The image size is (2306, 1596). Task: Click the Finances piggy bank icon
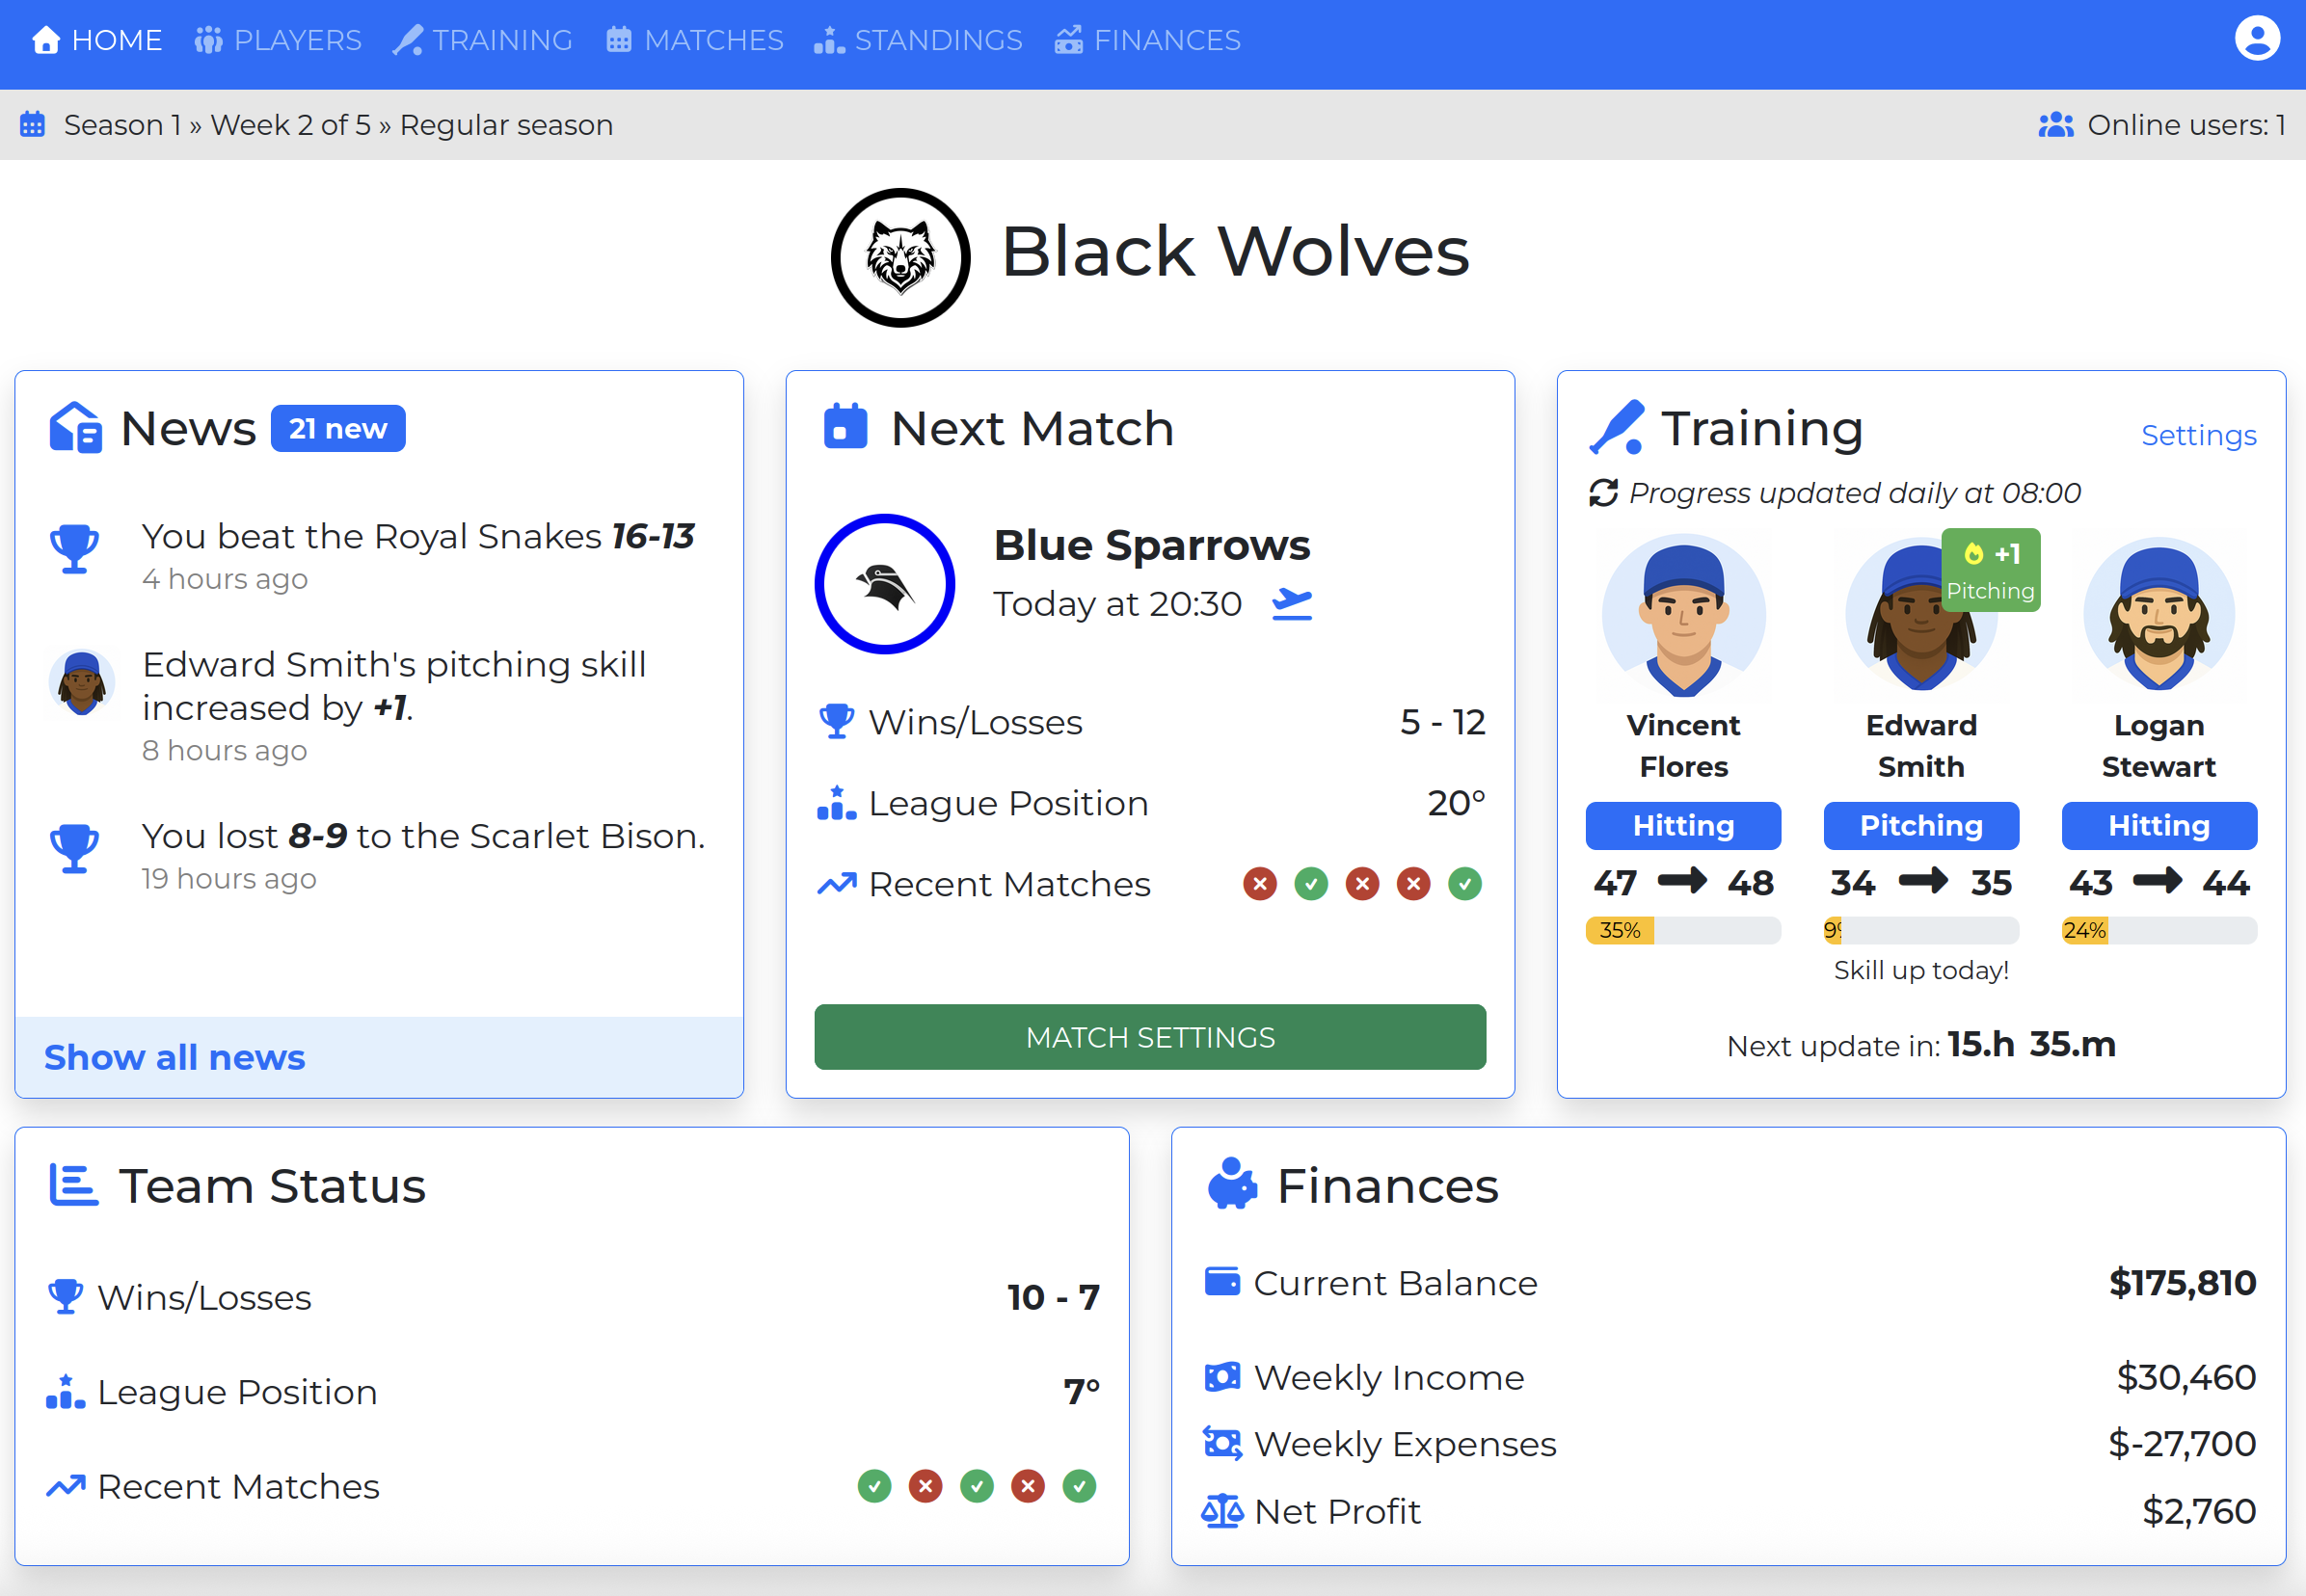(x=1231, y=1185)
